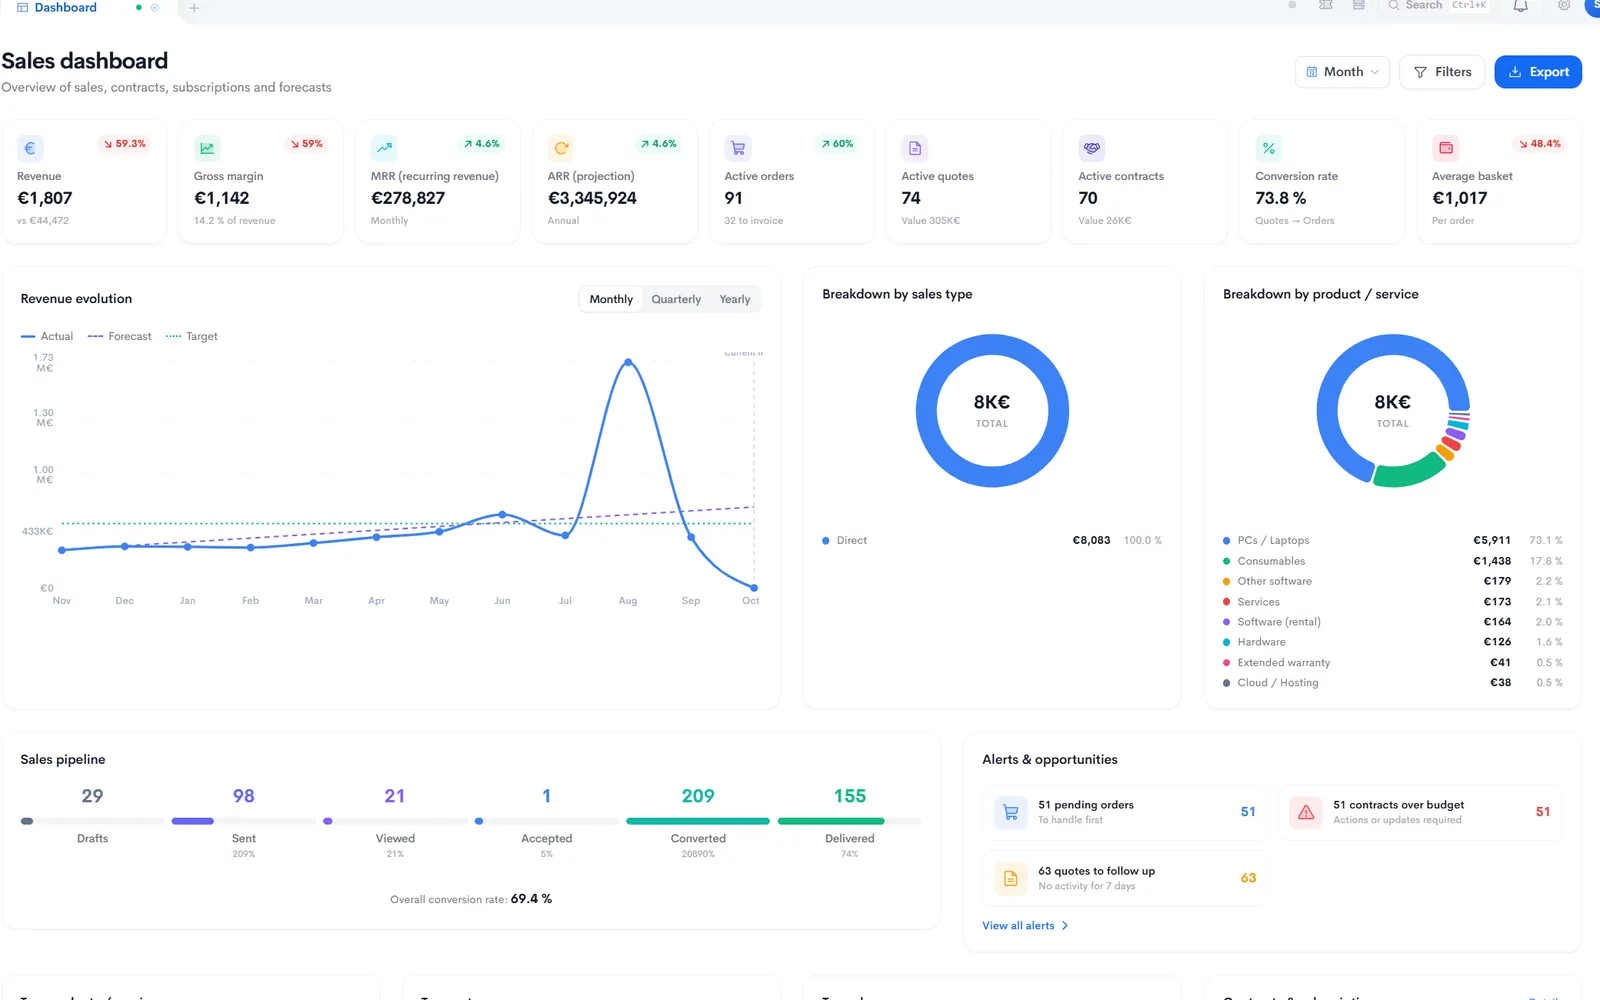Viewport: 1600px width, 1000px height.
Task: Click the warning triangle icon for over budget
Action: coord(1306,812)
